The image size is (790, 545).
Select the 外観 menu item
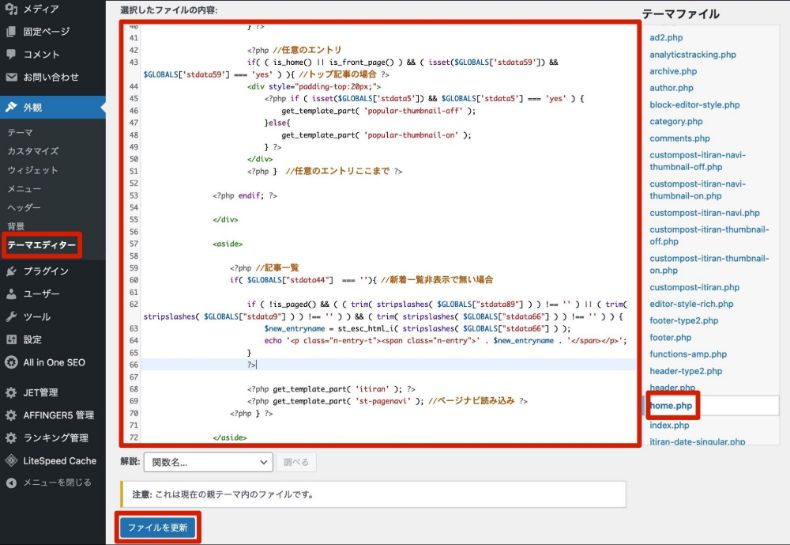(53, 107)
